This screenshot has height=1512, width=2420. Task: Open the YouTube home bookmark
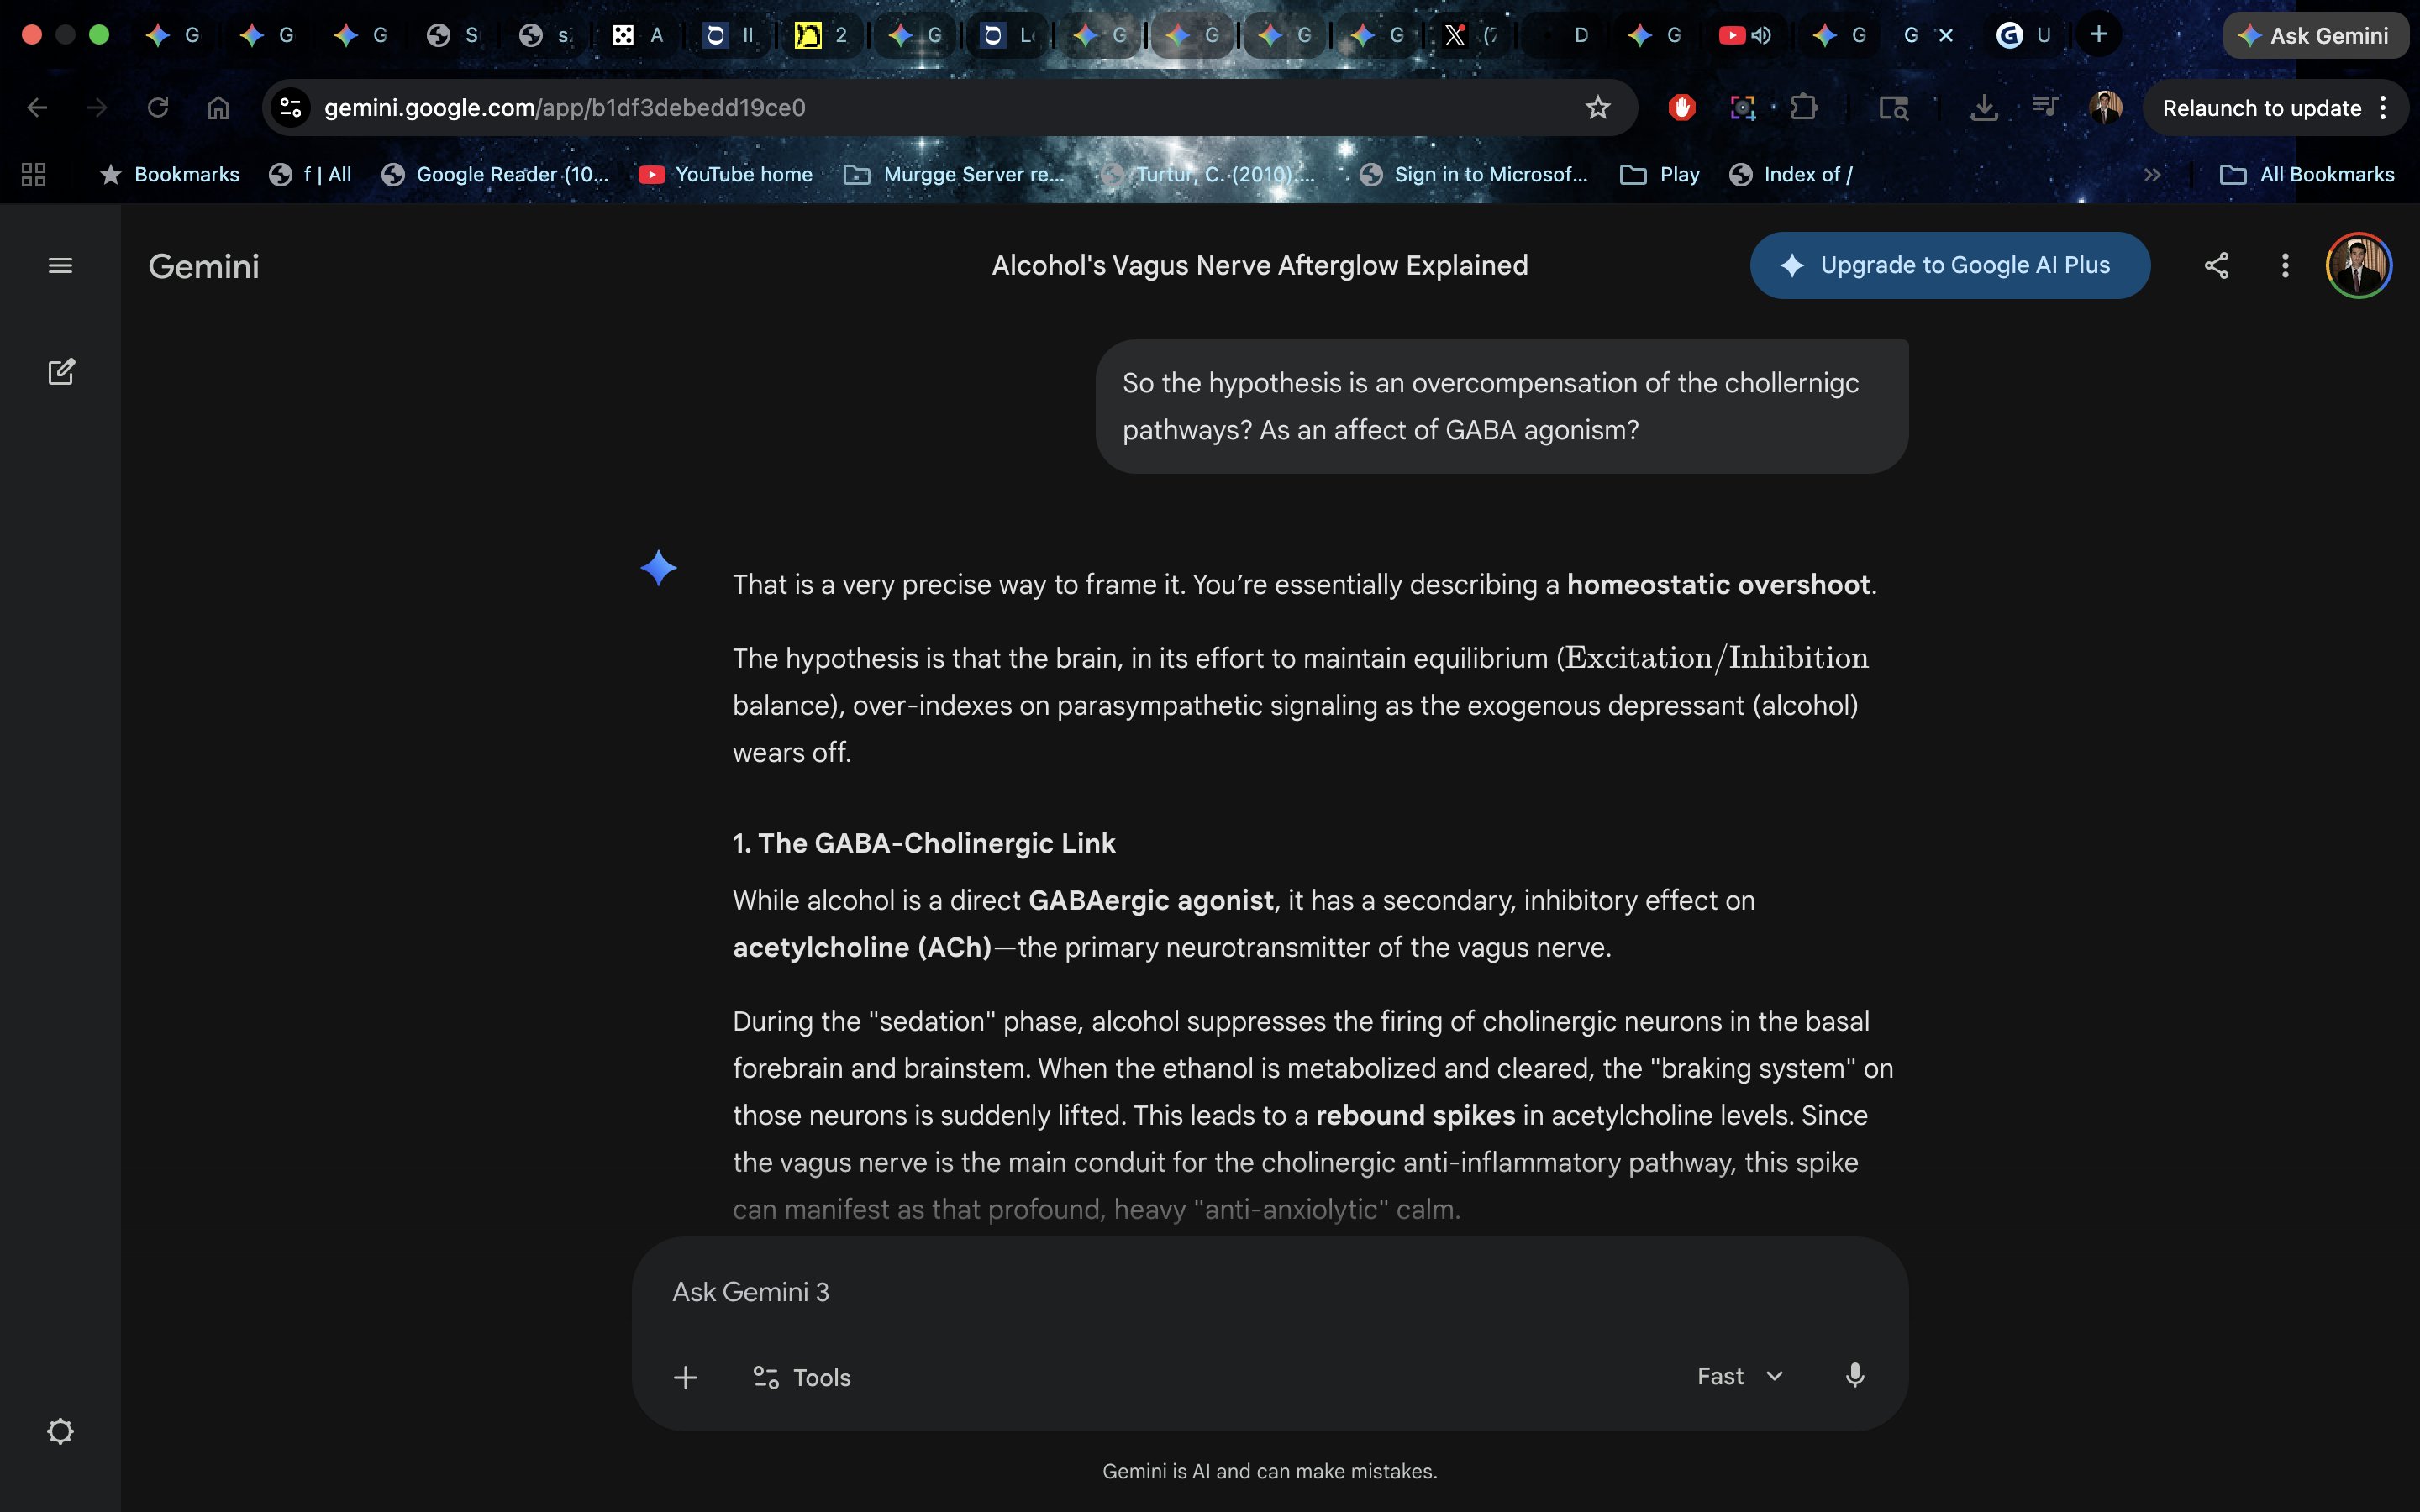(x=726, y=175)
